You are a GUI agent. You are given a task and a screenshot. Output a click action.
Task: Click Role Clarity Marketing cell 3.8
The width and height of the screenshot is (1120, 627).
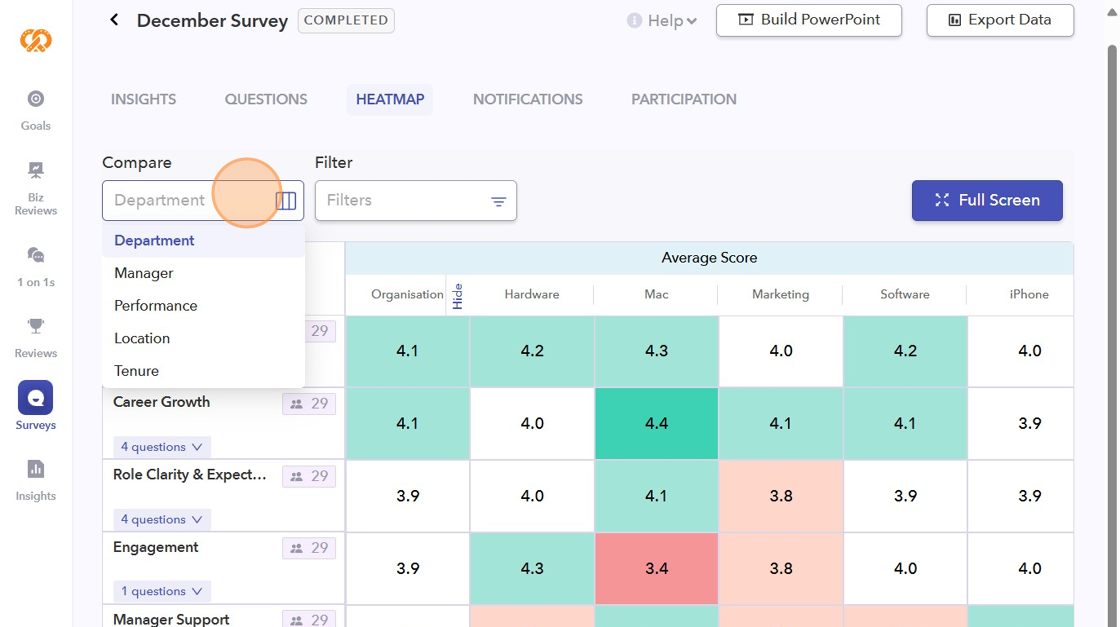[781, 496]
